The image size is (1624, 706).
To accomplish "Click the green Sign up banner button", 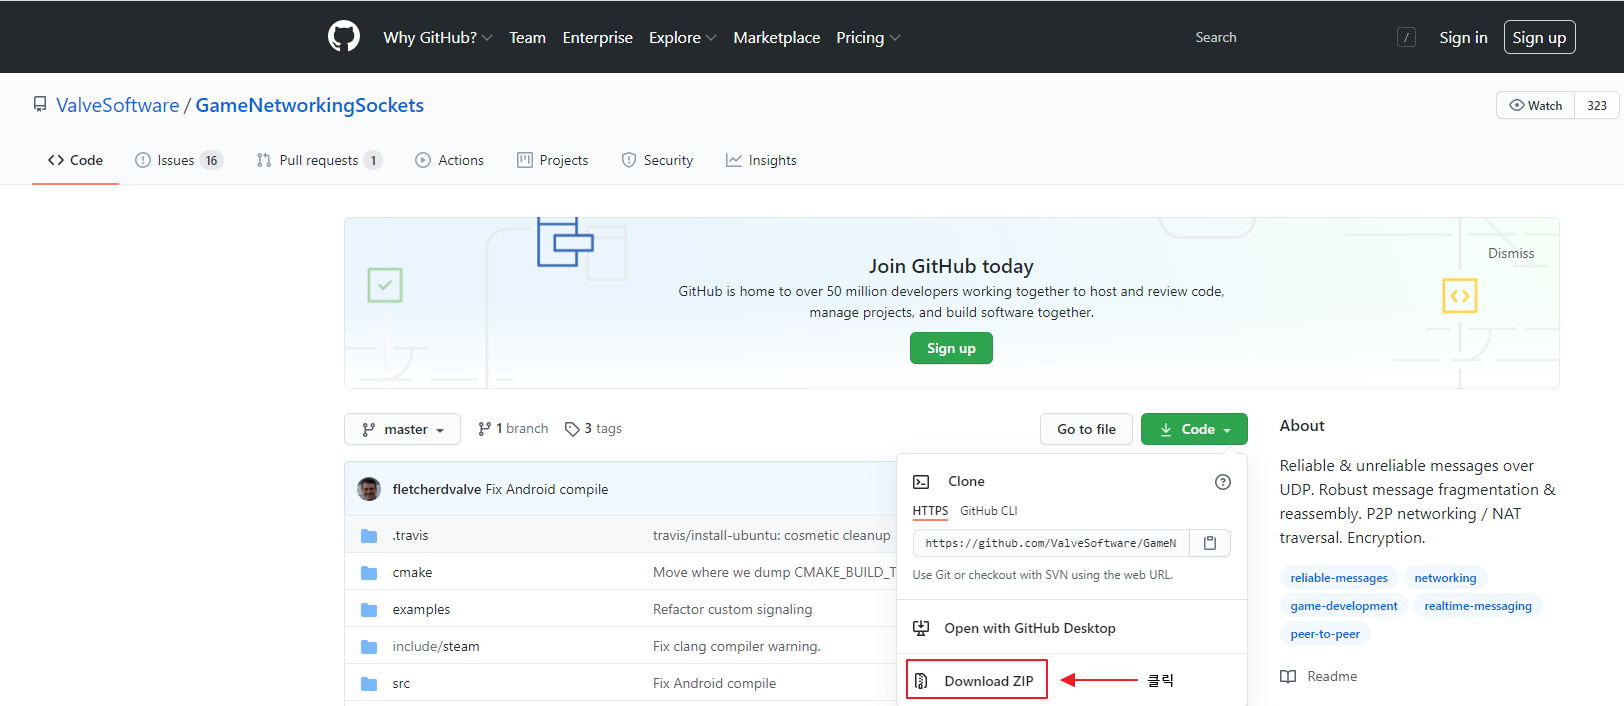I will [951, 348].
